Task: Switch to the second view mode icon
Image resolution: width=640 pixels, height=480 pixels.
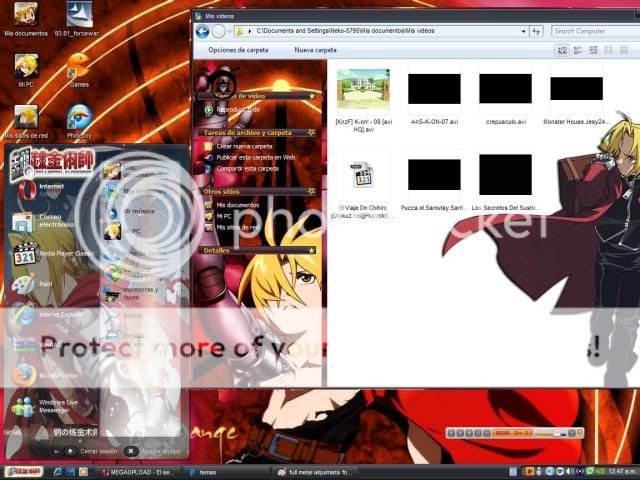Action: (x=578, y=50)
